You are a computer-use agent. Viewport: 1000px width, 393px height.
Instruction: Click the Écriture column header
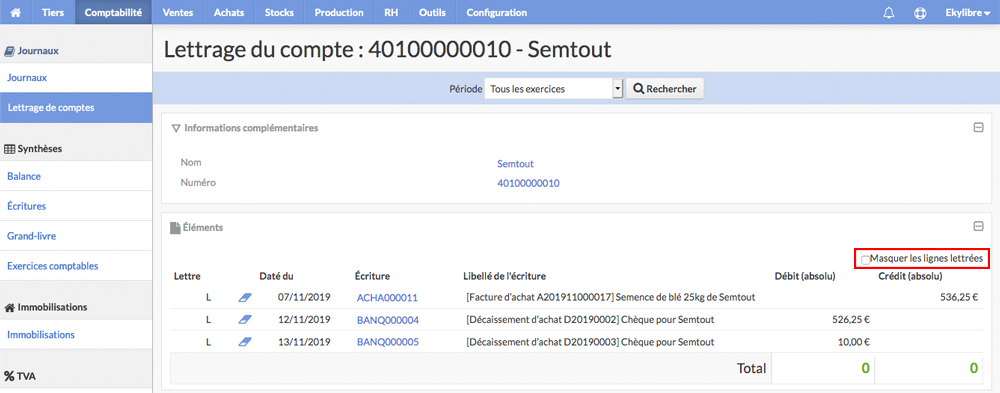point(372,276)
